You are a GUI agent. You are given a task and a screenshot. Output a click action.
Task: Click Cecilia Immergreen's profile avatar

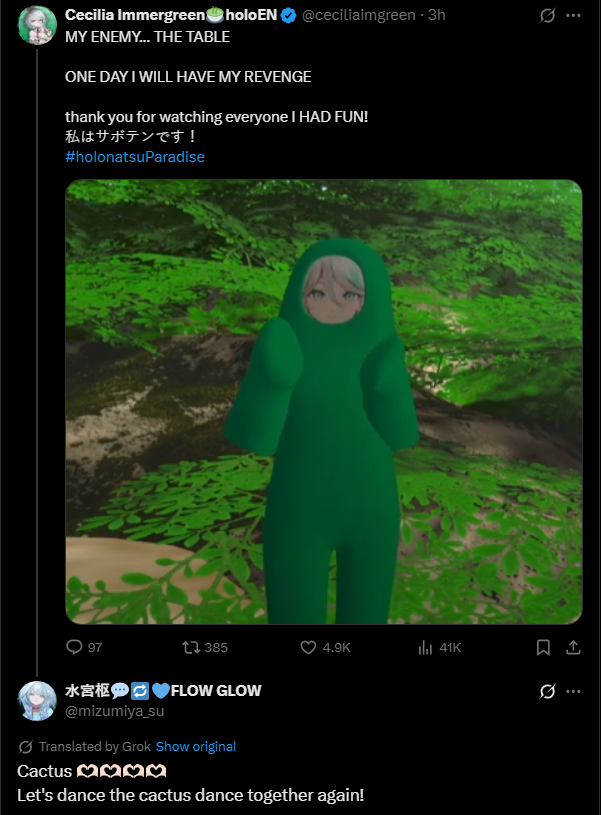coord(37,25)
